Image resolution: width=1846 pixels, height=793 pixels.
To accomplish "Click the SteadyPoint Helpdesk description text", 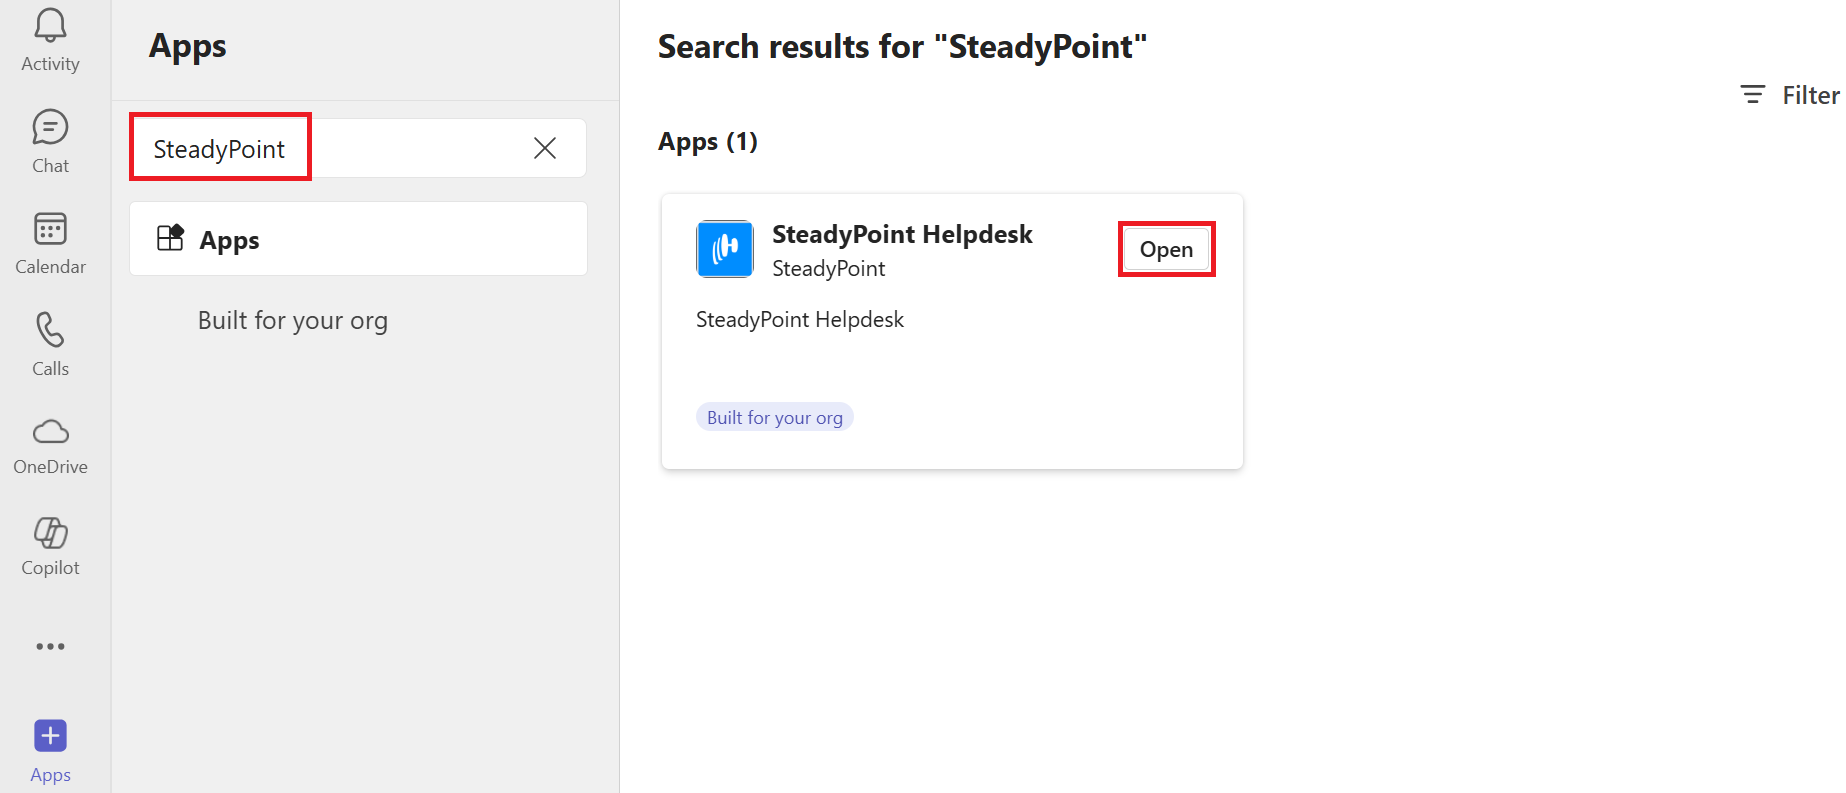I will click(800, 319).
